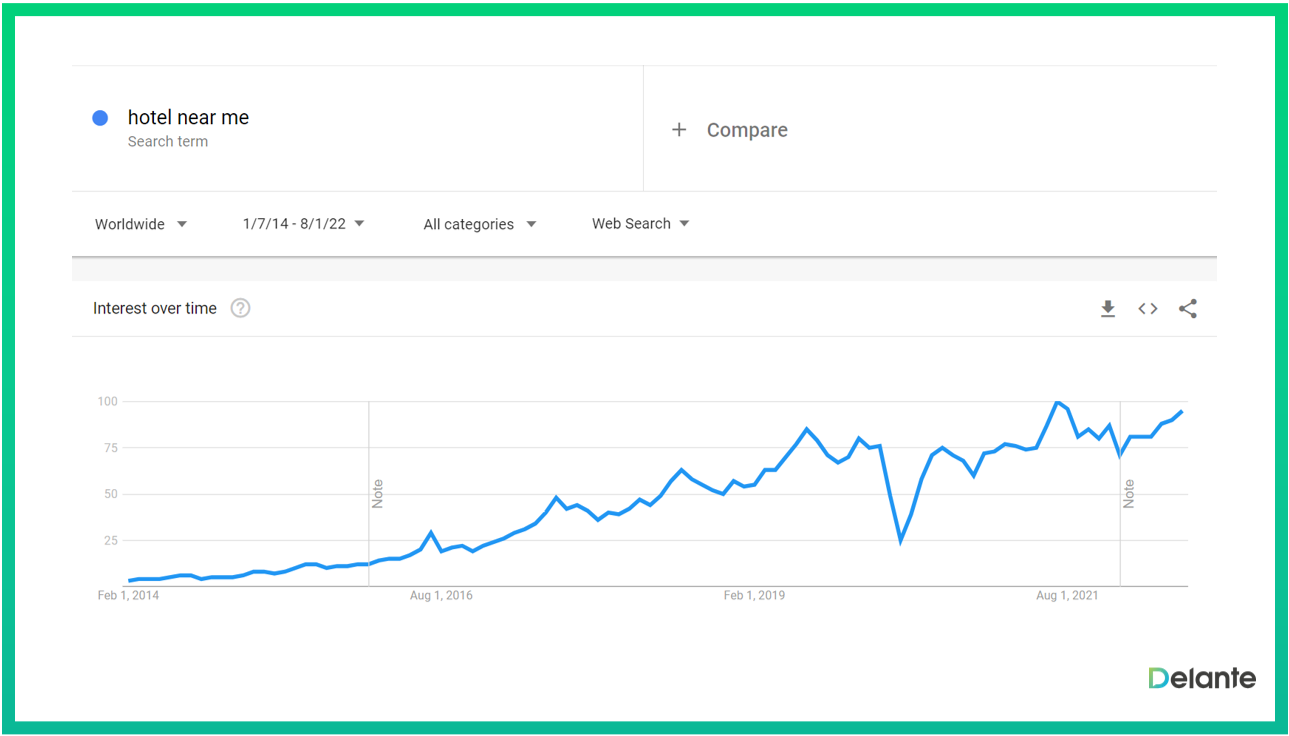Viewport: 1289px width, 736px height.
Task: Click the plus icon before Compare
Action: (679, 130)
